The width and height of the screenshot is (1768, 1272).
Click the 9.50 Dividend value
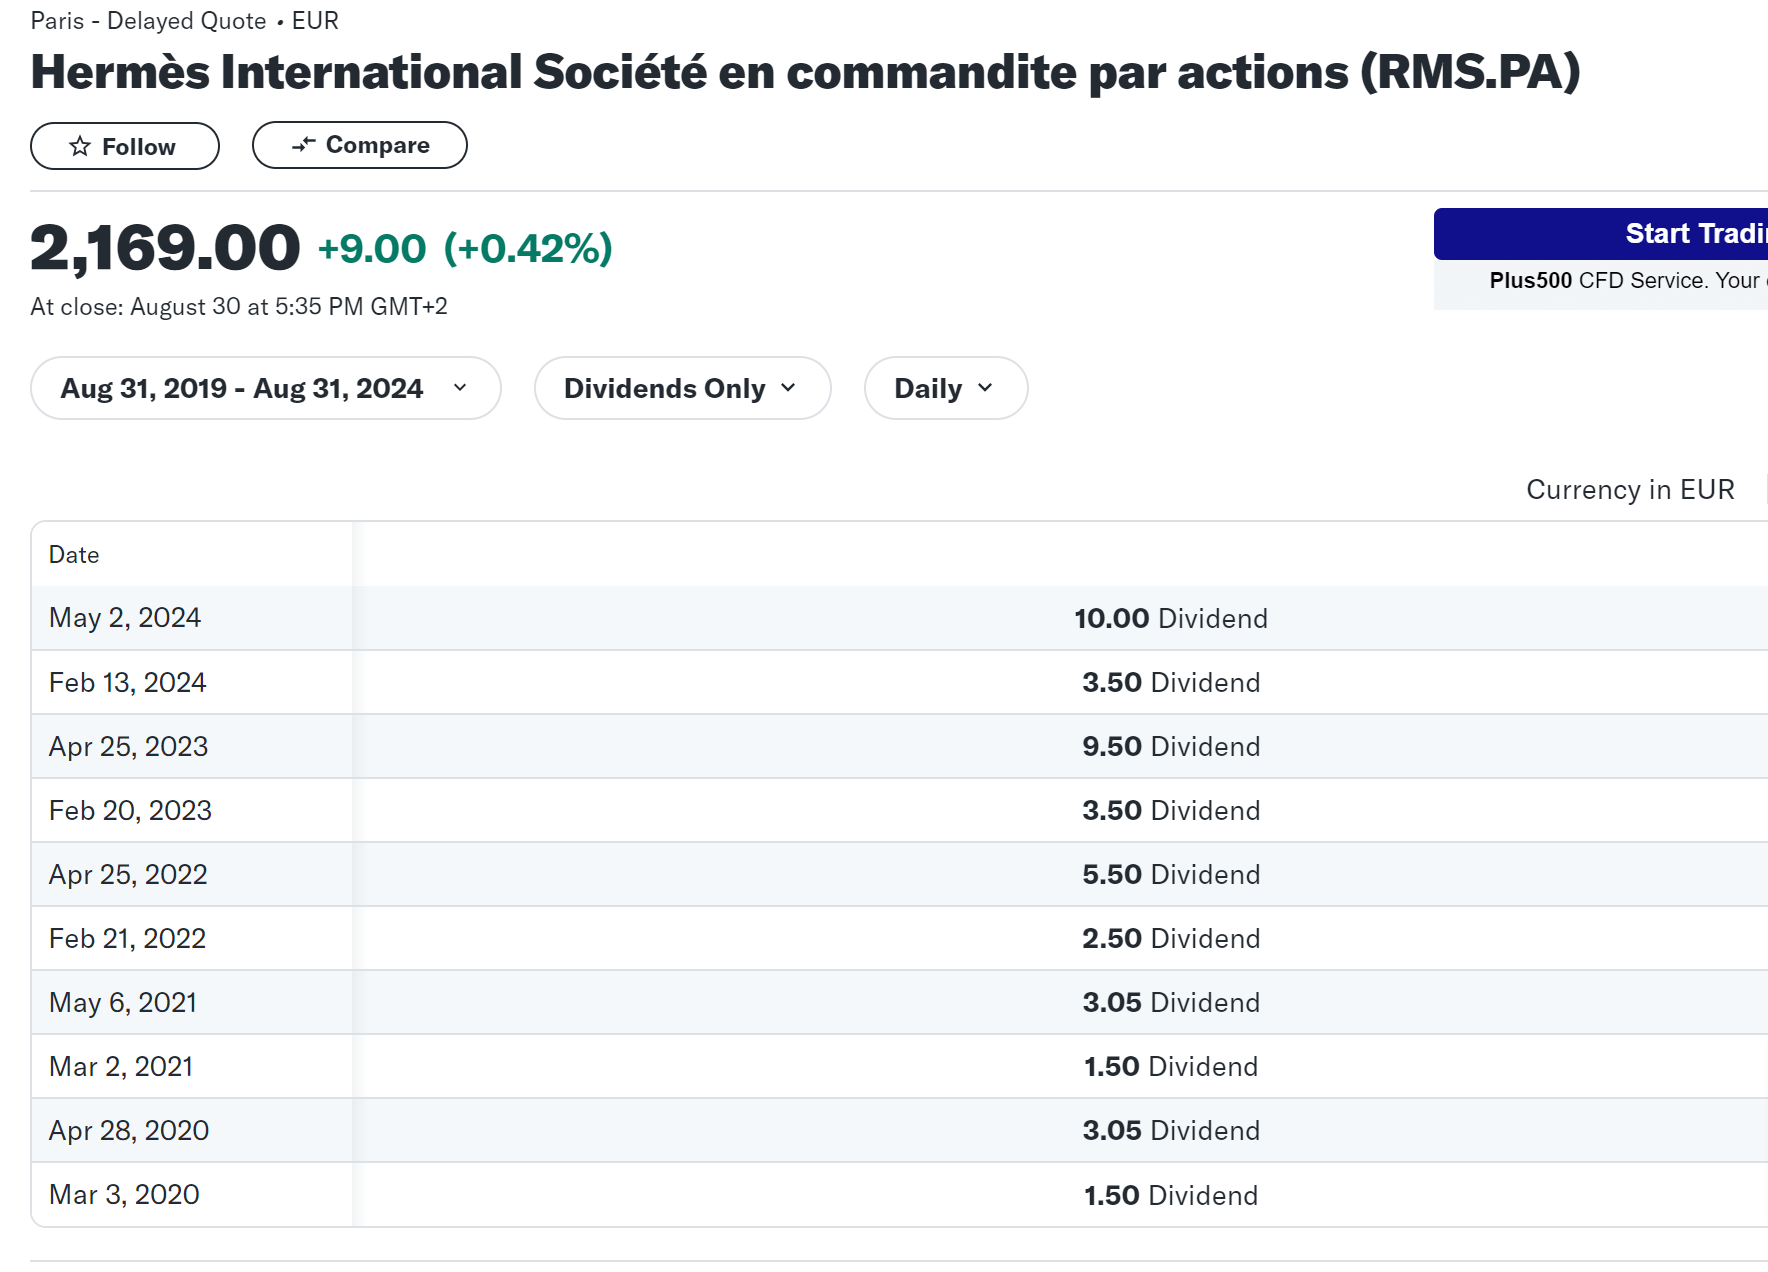1171,746
